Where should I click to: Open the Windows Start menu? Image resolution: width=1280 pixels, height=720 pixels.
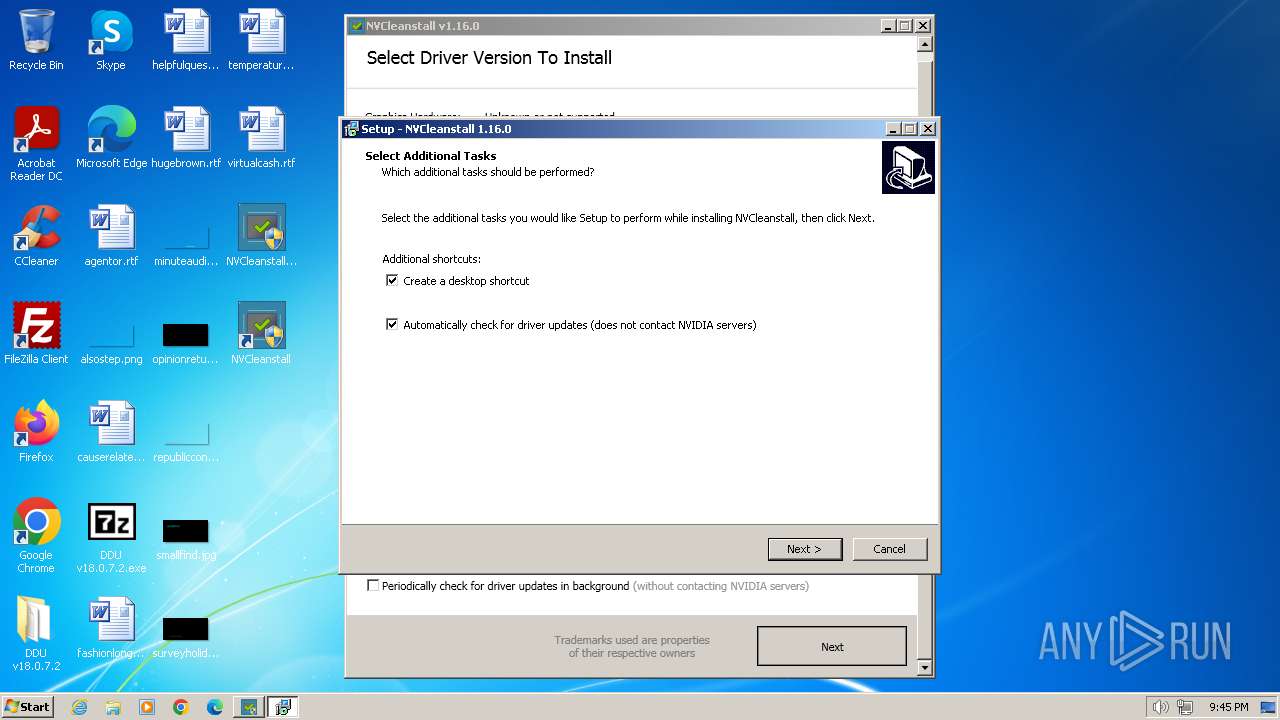[28, 707]
